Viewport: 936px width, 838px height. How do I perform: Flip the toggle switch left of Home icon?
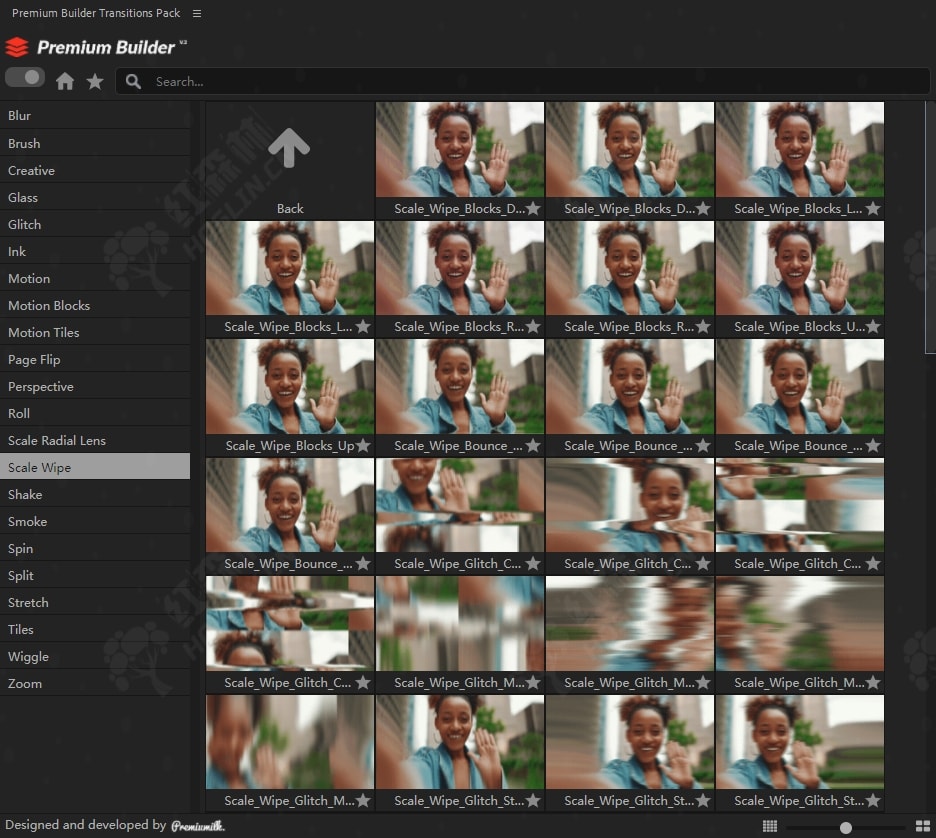[x=25, y=77]
